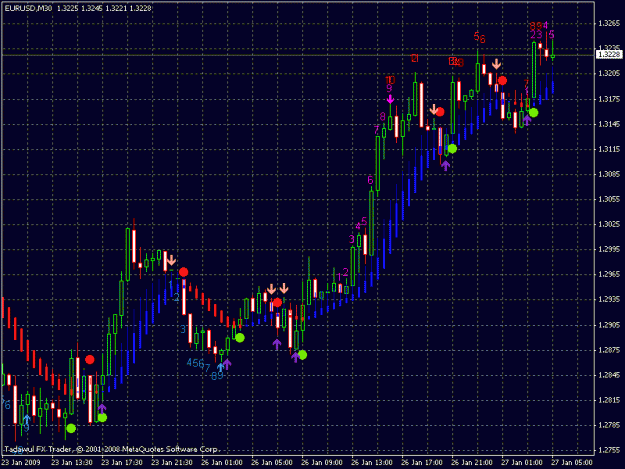Click the 26 Jan 21:00 time label
The height and width of the screenshot is (469, 625).
click(x=472, y=462)
